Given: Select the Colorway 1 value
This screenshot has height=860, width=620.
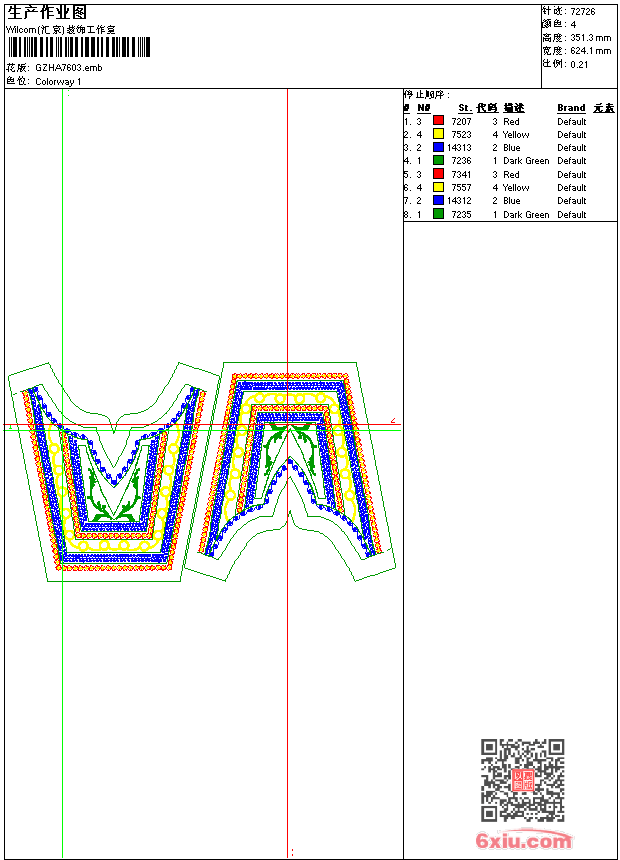Looking at the screenshot, I should pos(58,82).
